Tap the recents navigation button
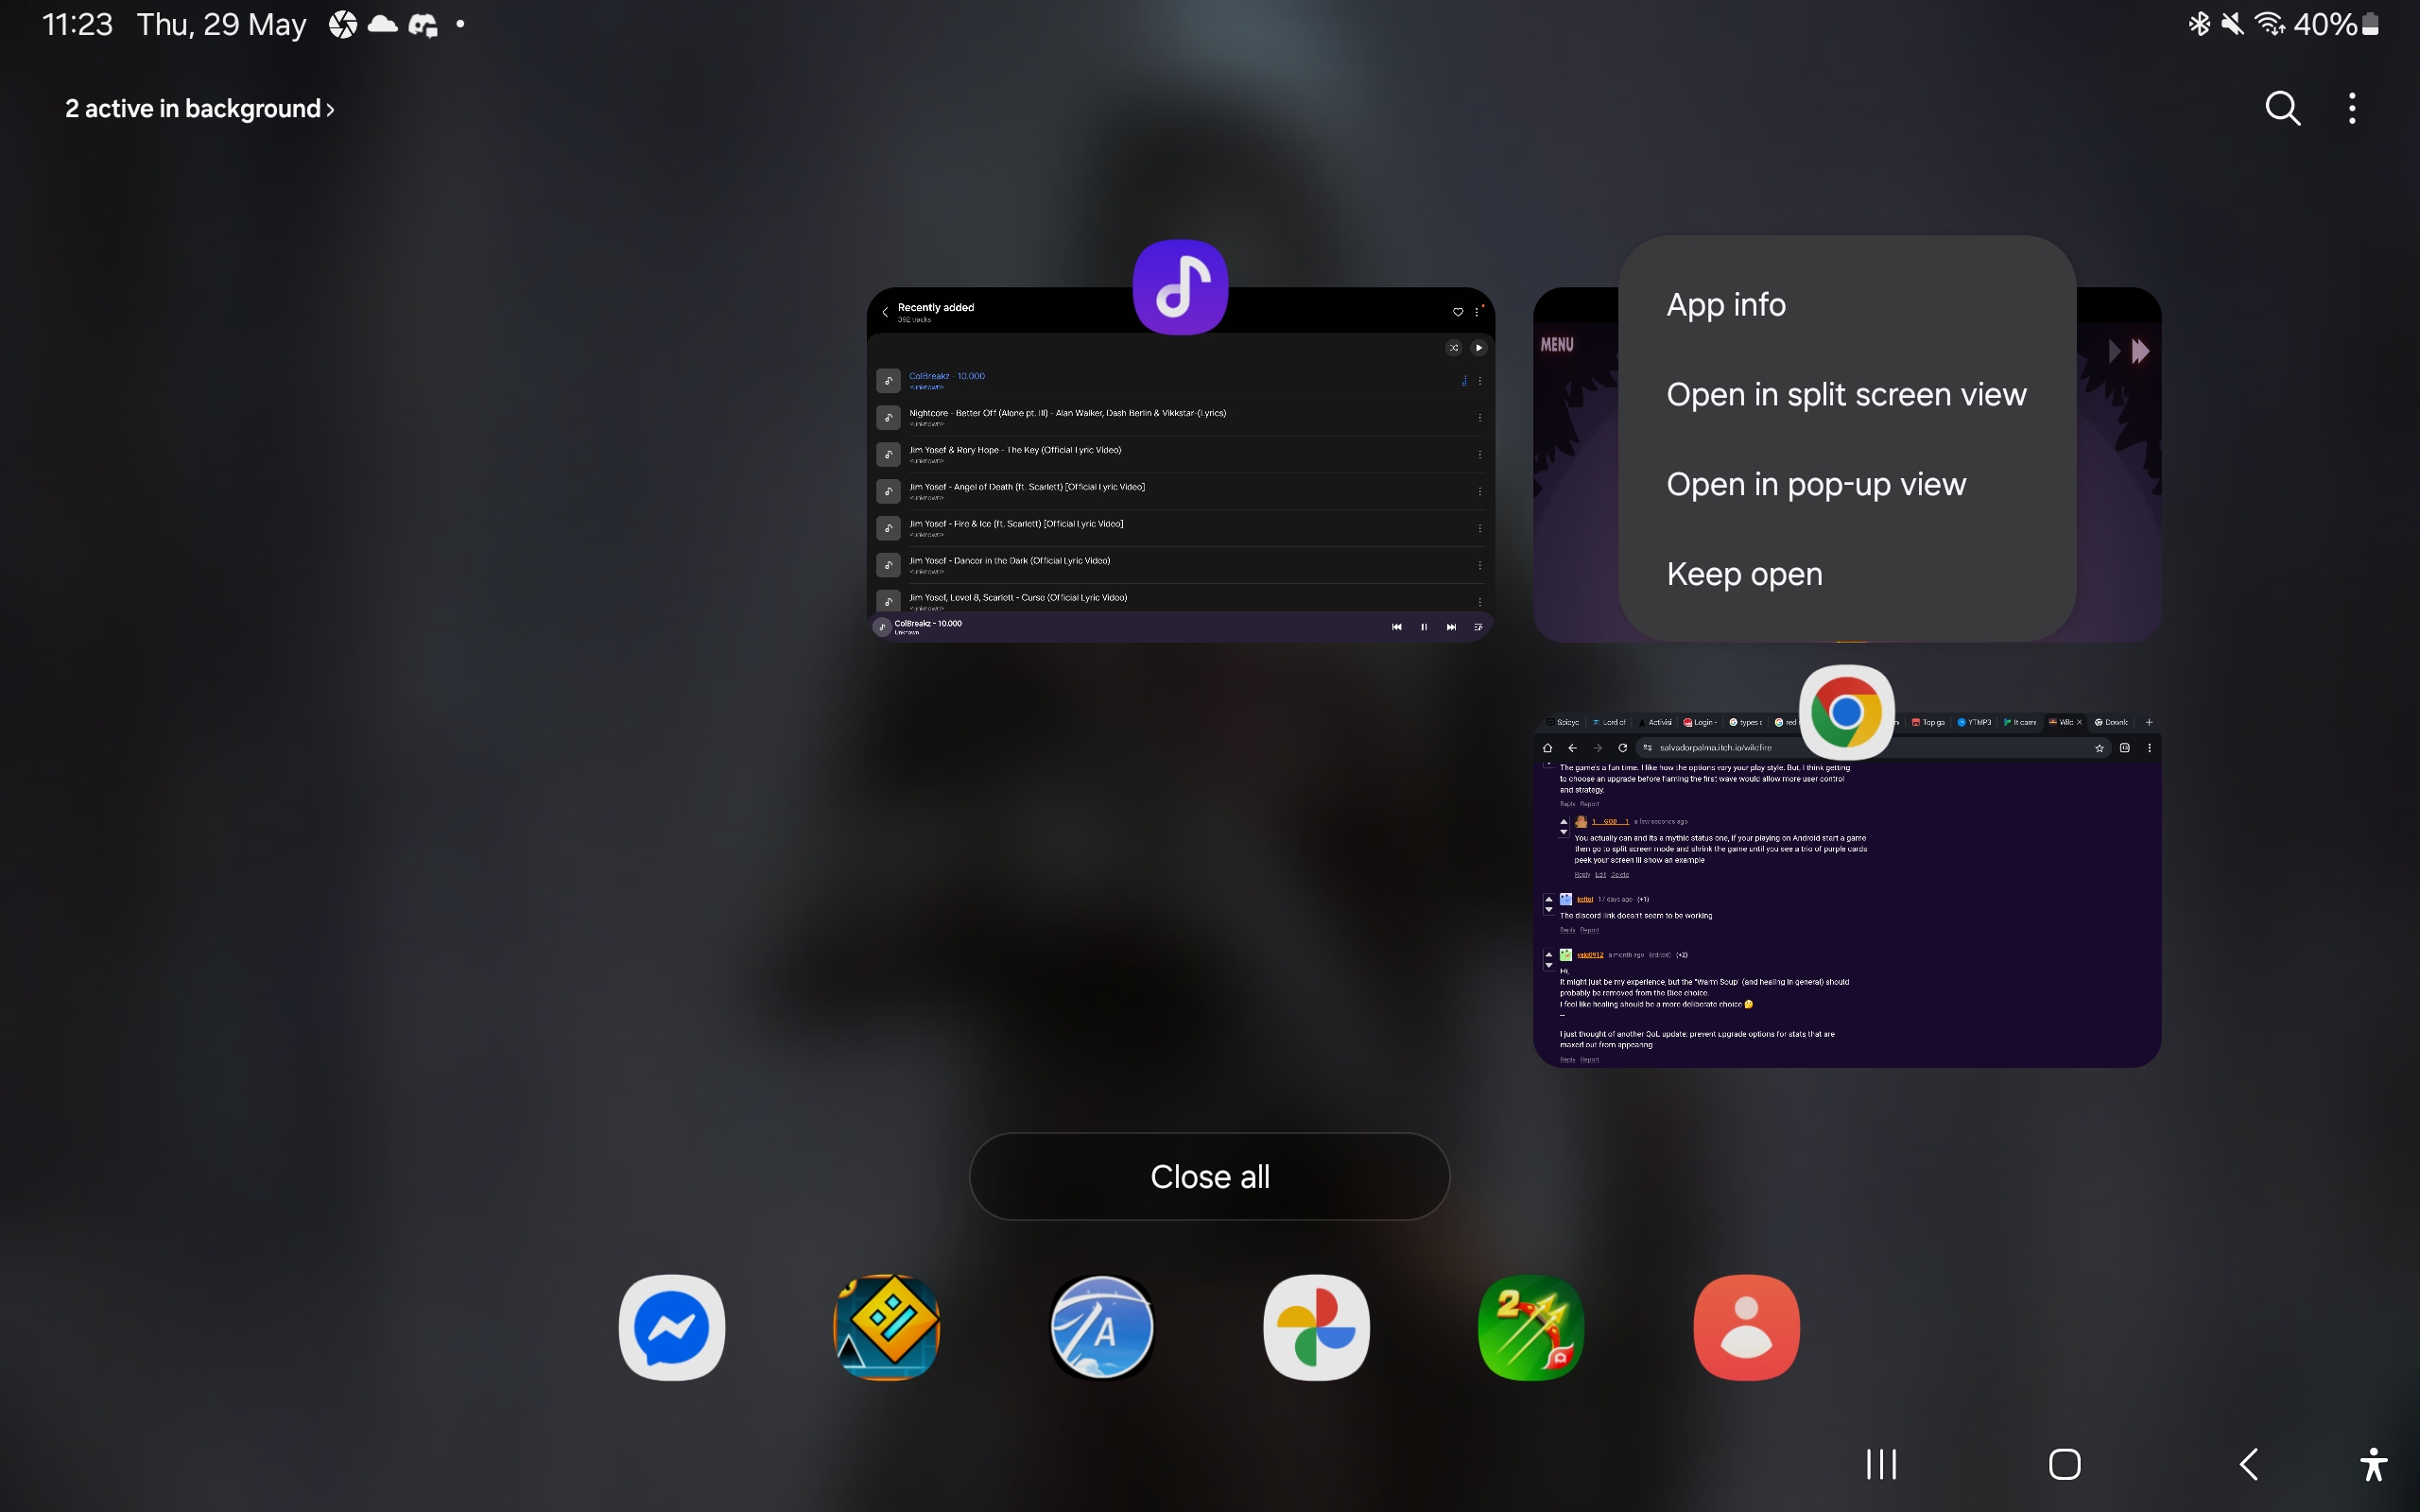Image resolution: width=2420 pixels, height=1512 pixels. click(1881, 1464)
